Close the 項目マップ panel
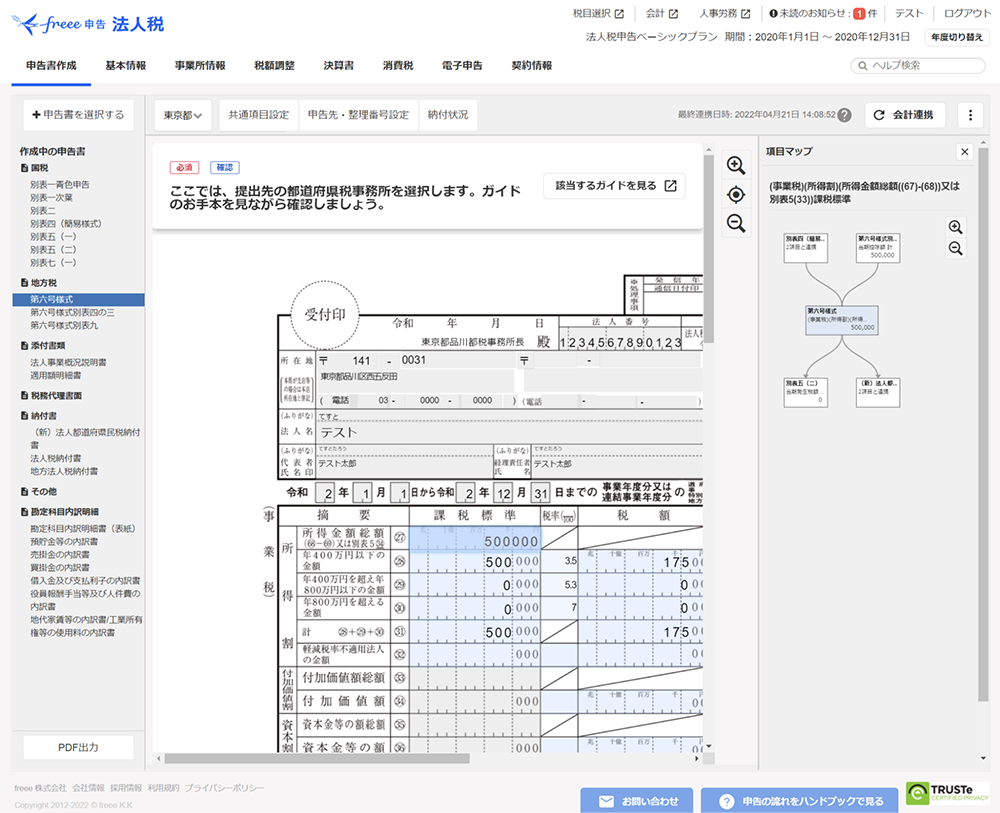The height and width of the screenshot is (813, 1000). coord(964,152)
